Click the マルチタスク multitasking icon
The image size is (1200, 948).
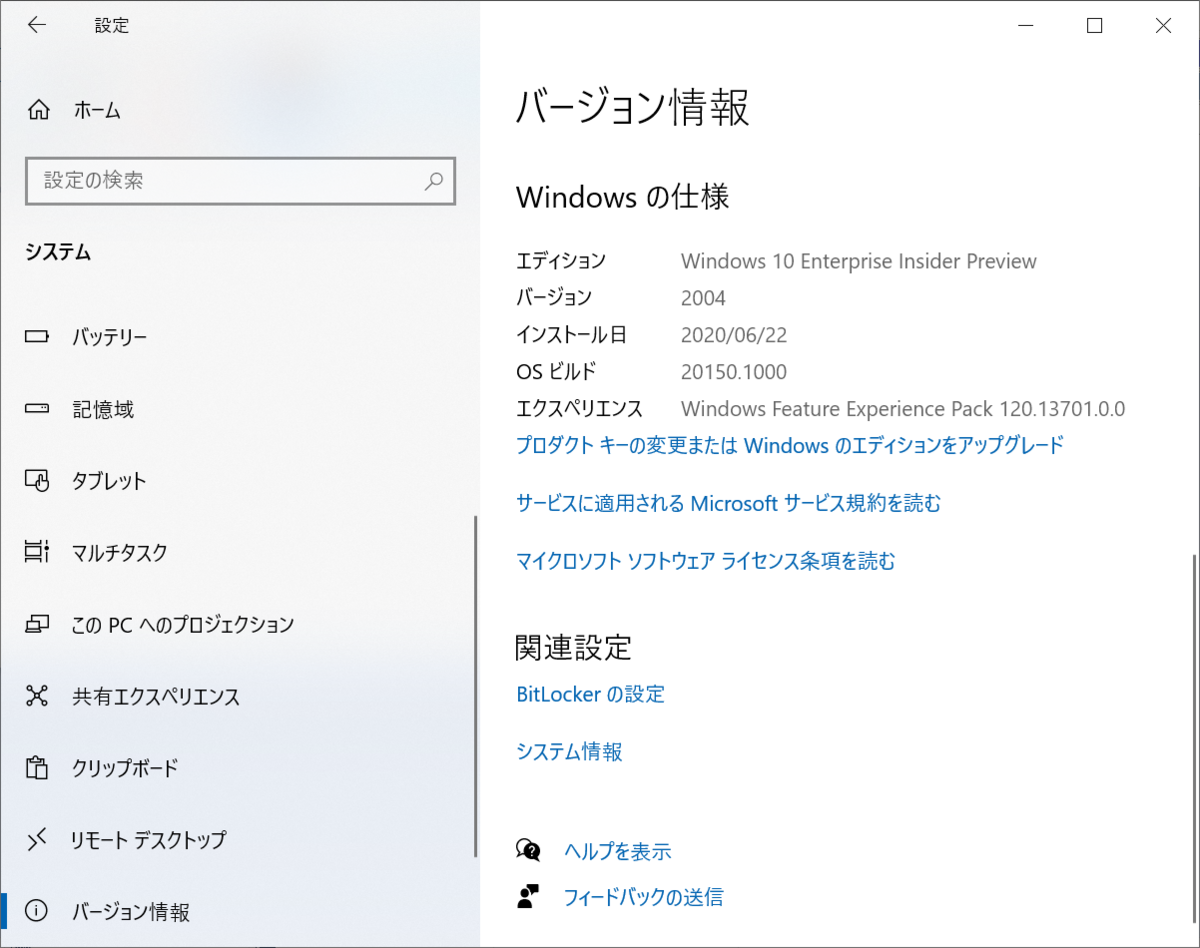tap(37, 552)
